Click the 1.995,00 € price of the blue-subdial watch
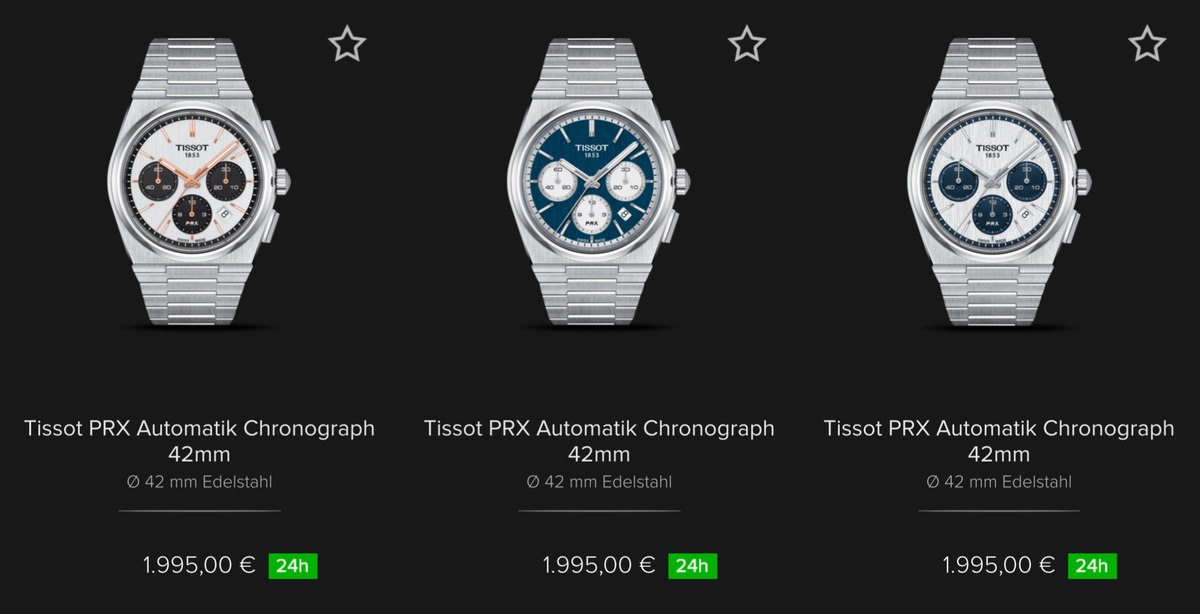1200x614 pixels. coord(999,565)
